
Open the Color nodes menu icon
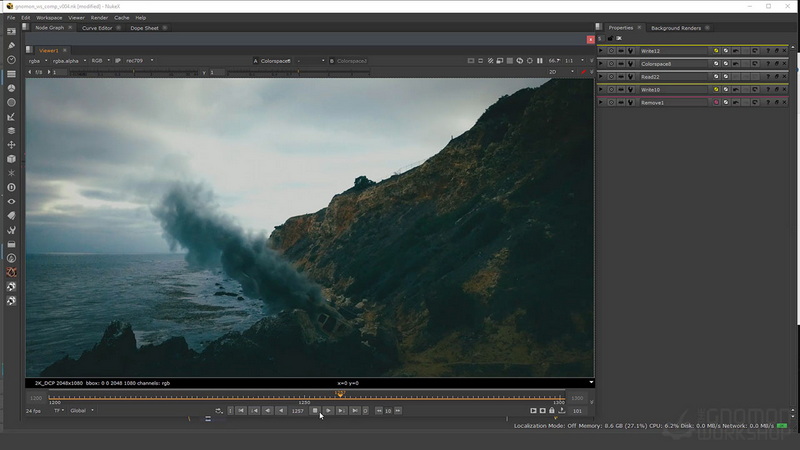(x=11, y=88)
